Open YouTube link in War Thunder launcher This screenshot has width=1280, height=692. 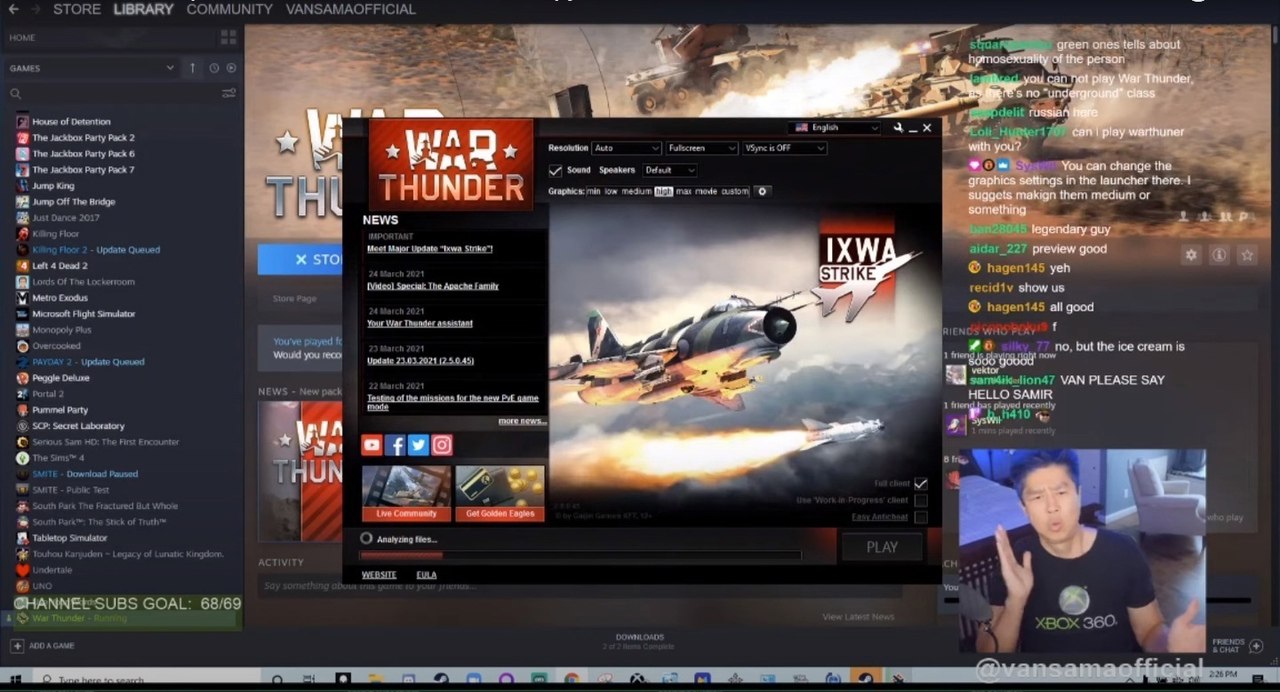(372, 445)
